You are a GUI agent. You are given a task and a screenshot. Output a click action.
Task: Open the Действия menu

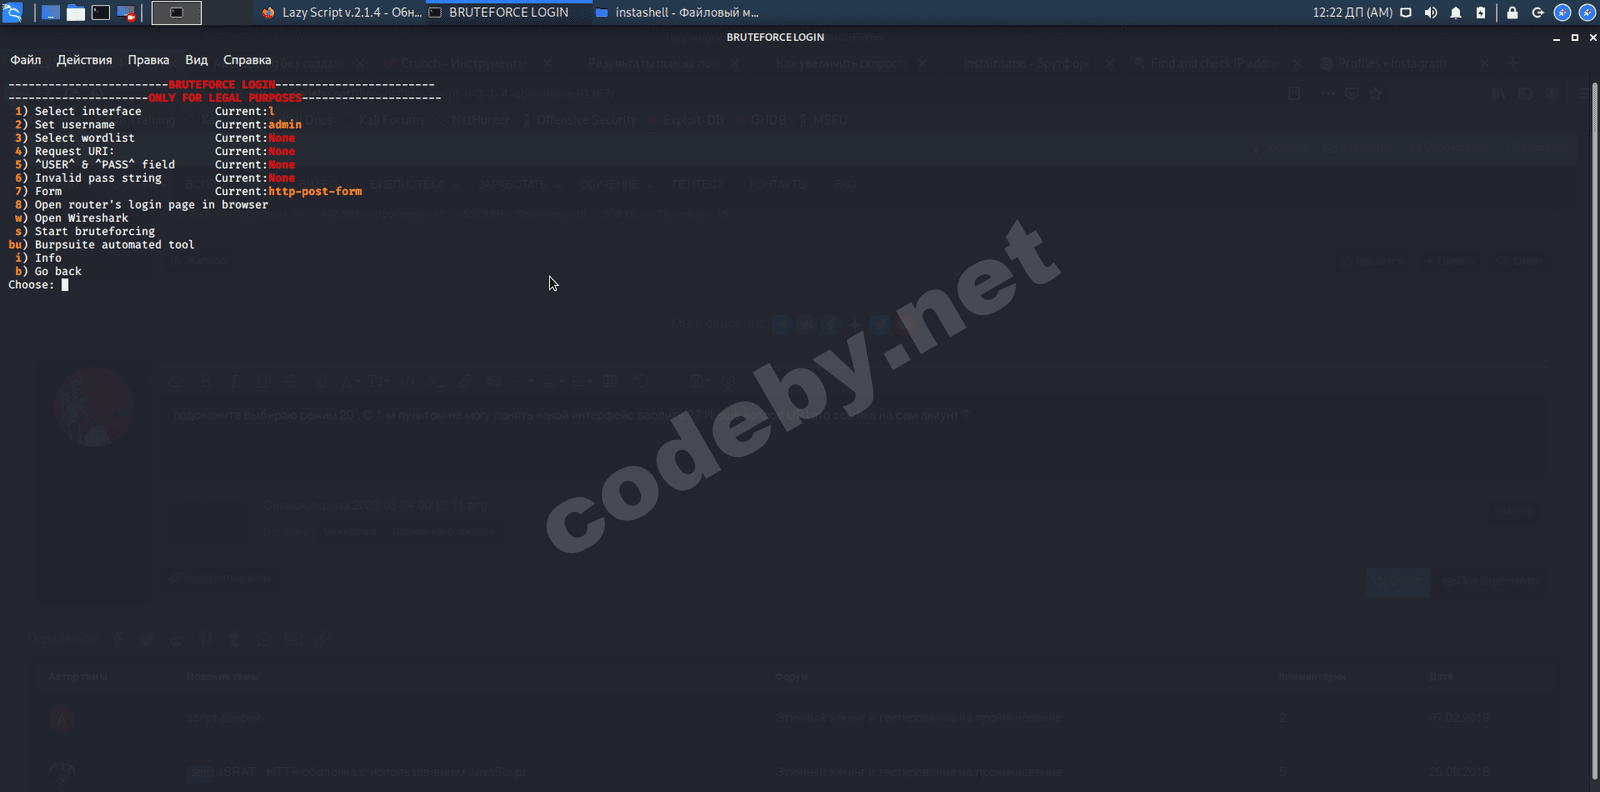pyautogui.click(x=84, y=60)
